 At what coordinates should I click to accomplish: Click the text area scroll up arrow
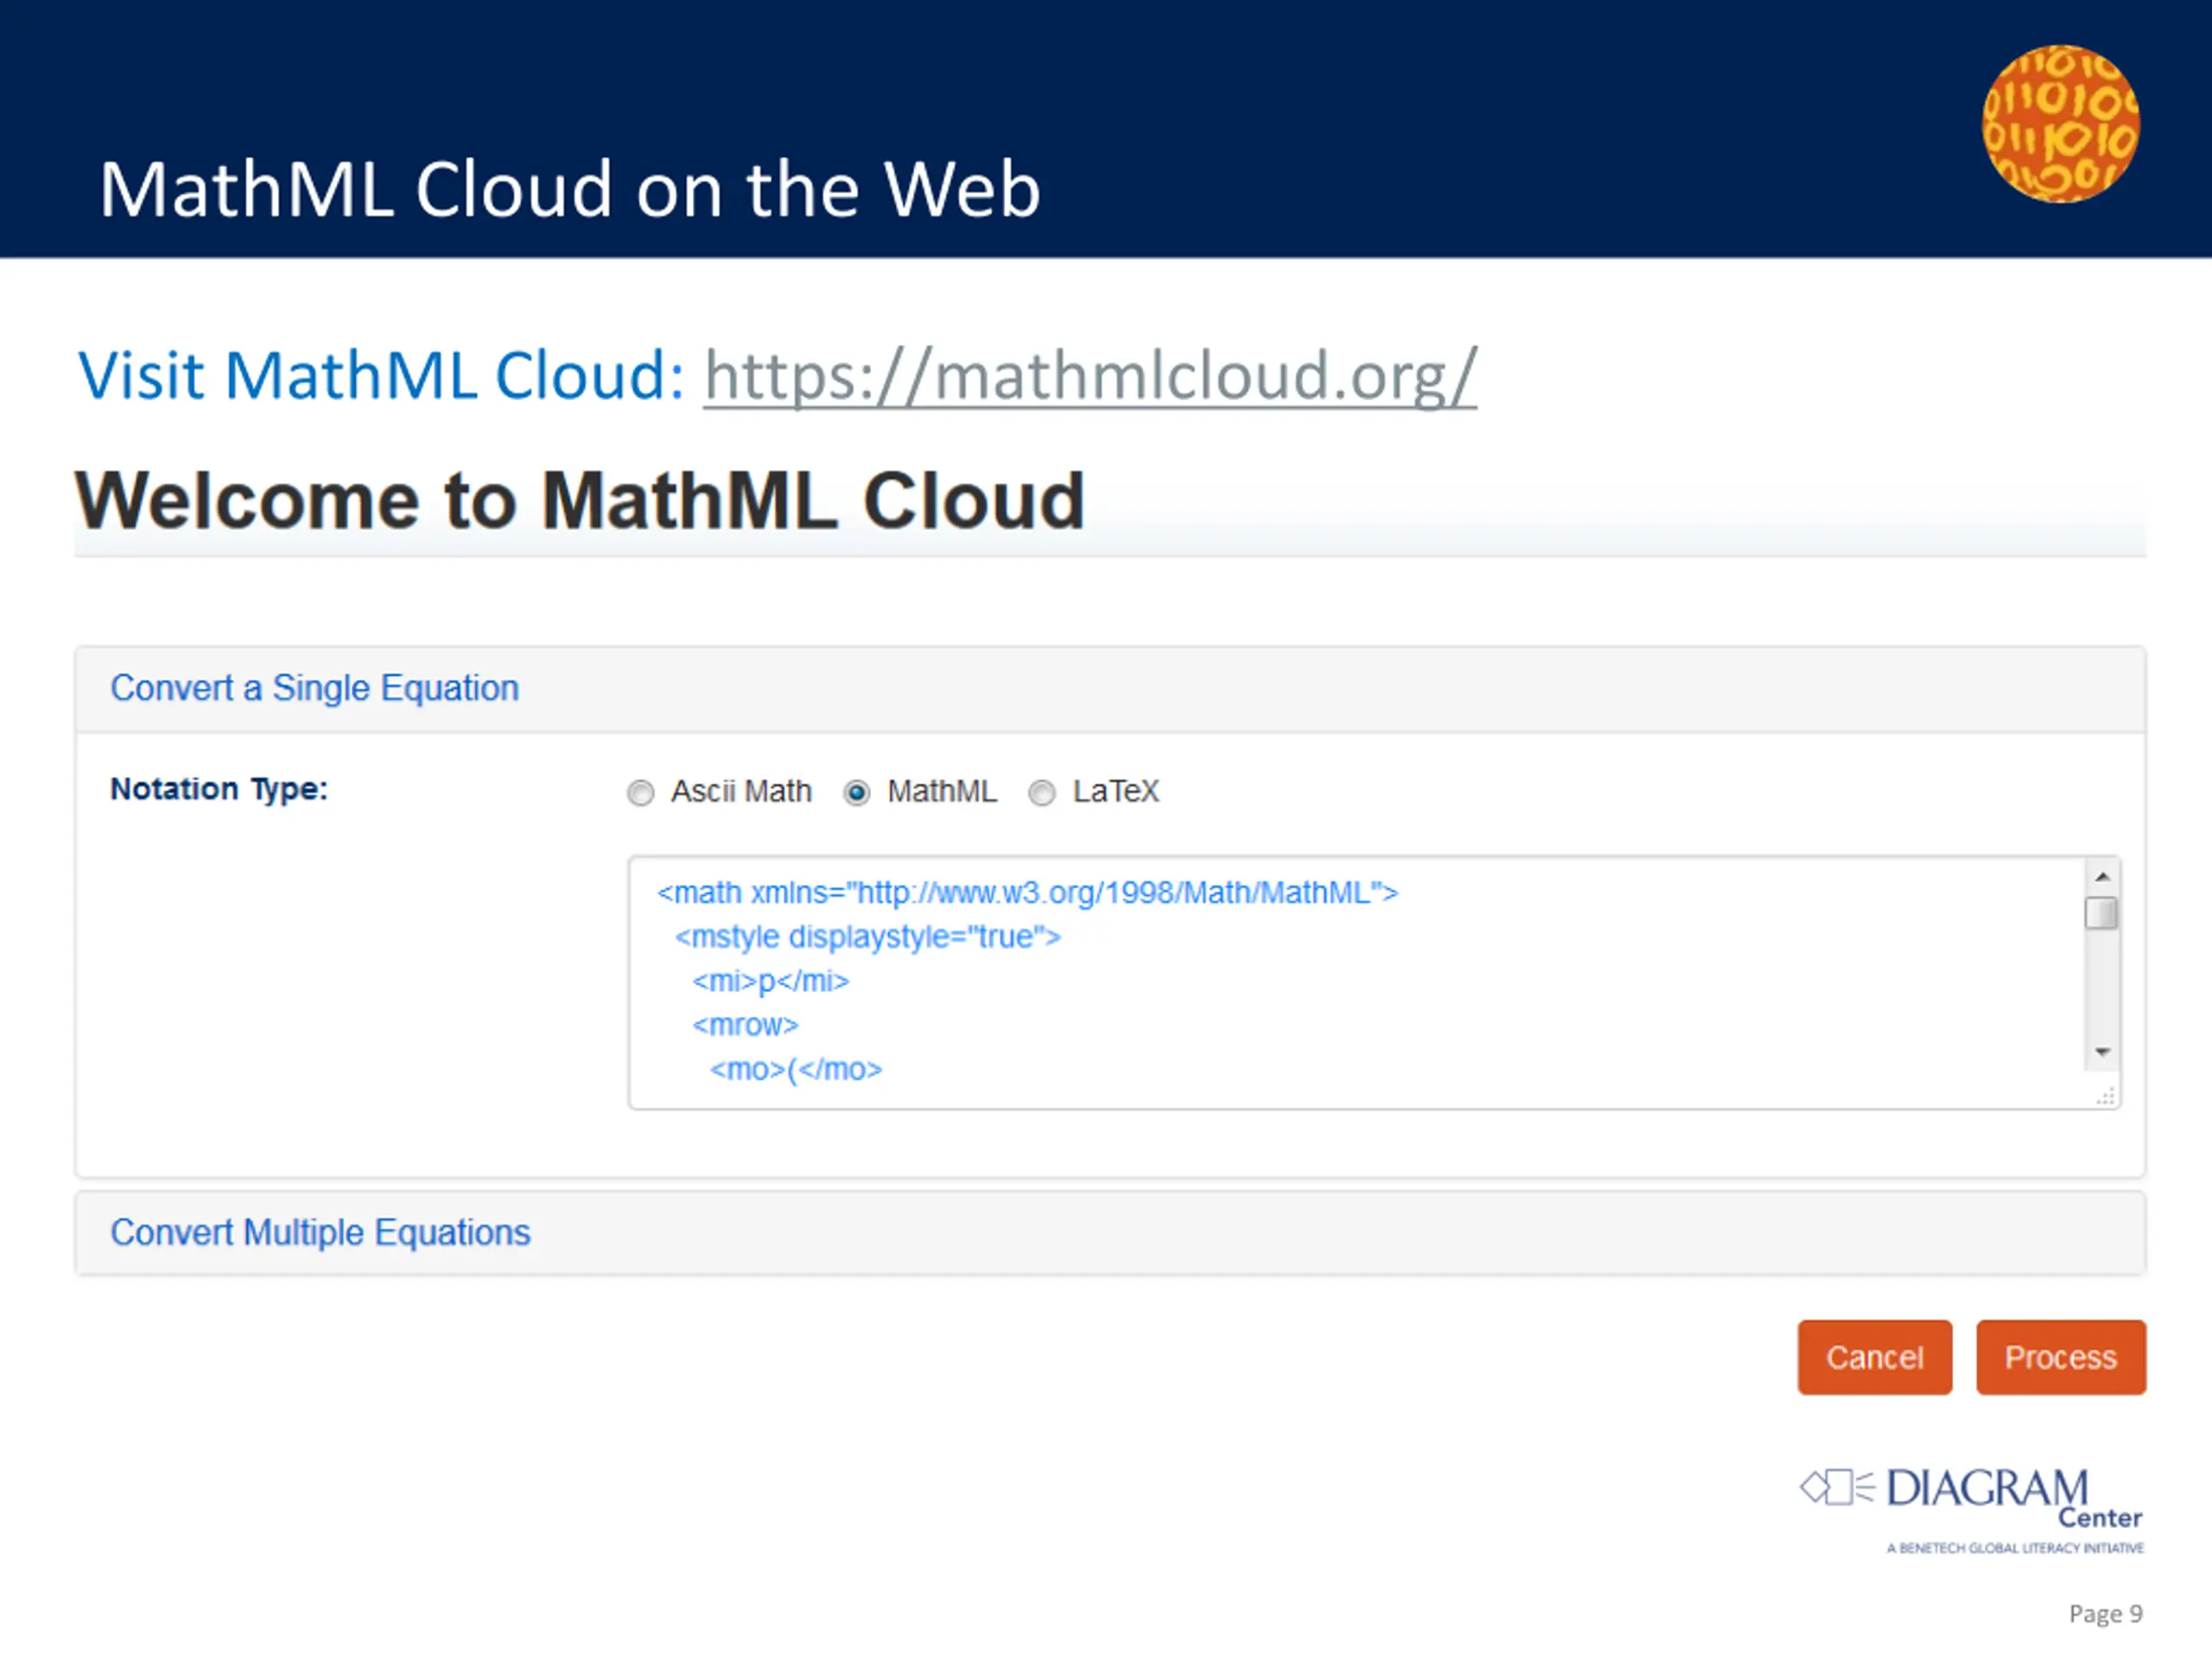tap(2102, 877)
